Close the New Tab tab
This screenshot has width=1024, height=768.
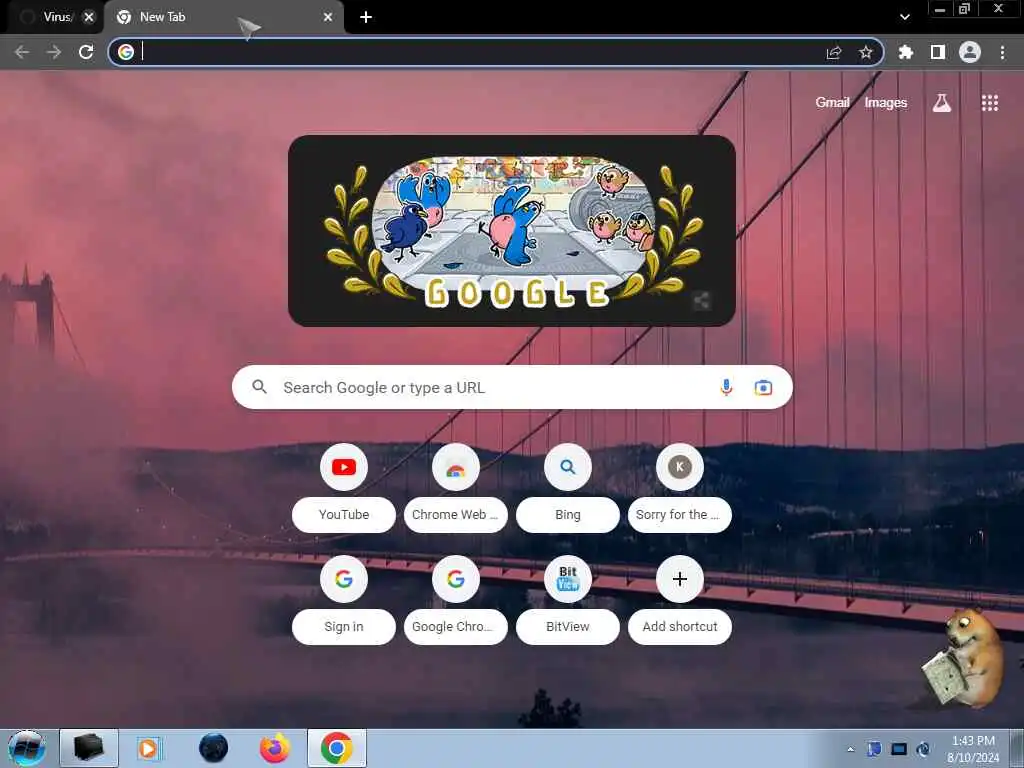(x=328, y=17)
